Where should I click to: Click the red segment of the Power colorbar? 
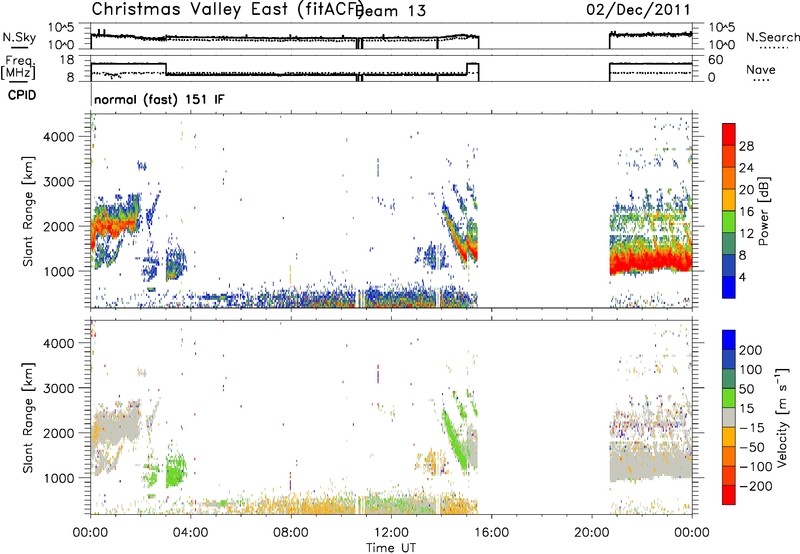[x=729, y=134]
